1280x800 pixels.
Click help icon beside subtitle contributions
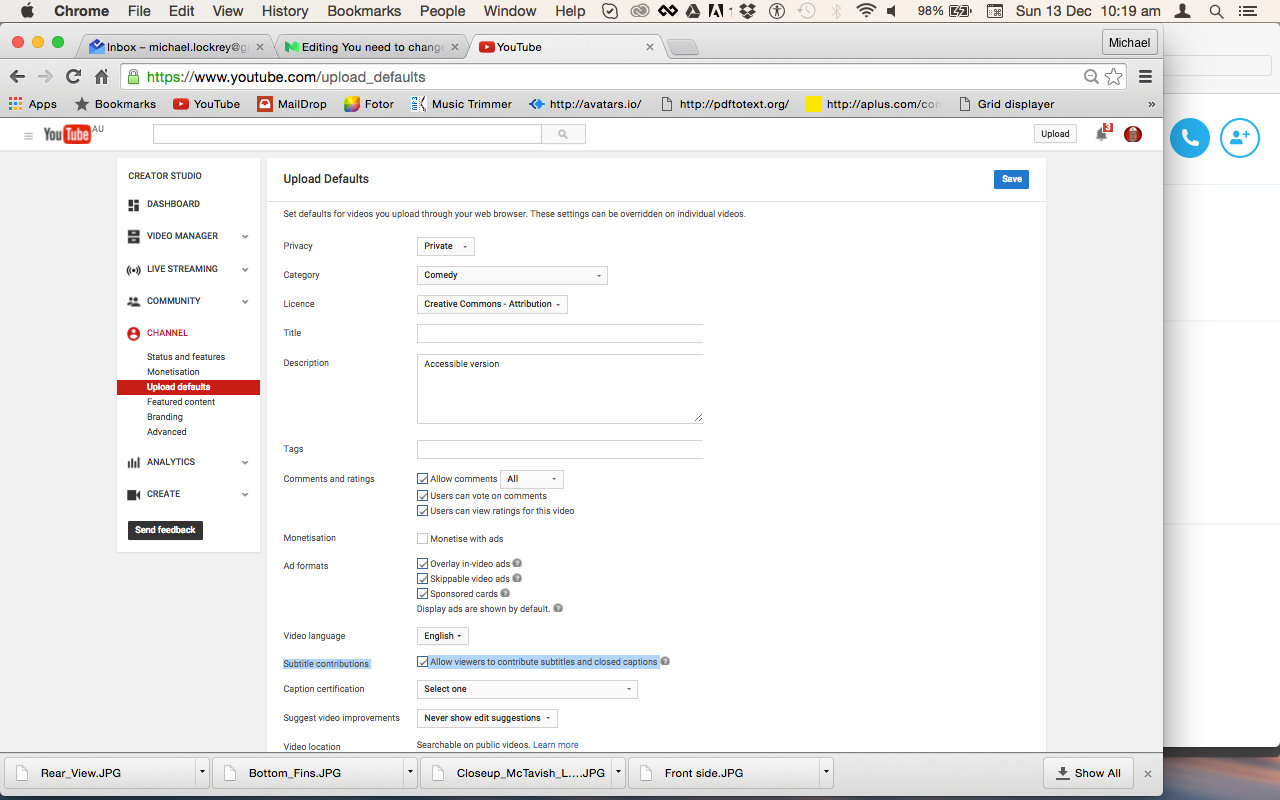tap(665, 661)
